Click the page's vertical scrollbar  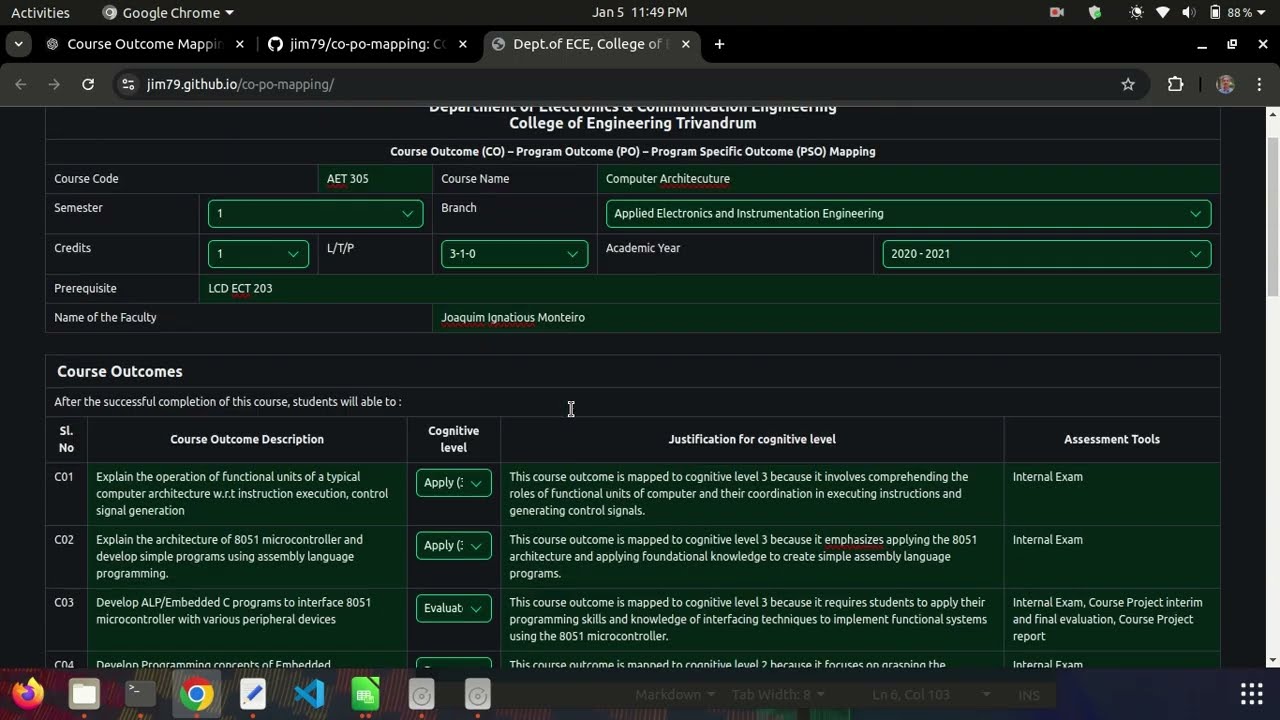pos(1273,215)
